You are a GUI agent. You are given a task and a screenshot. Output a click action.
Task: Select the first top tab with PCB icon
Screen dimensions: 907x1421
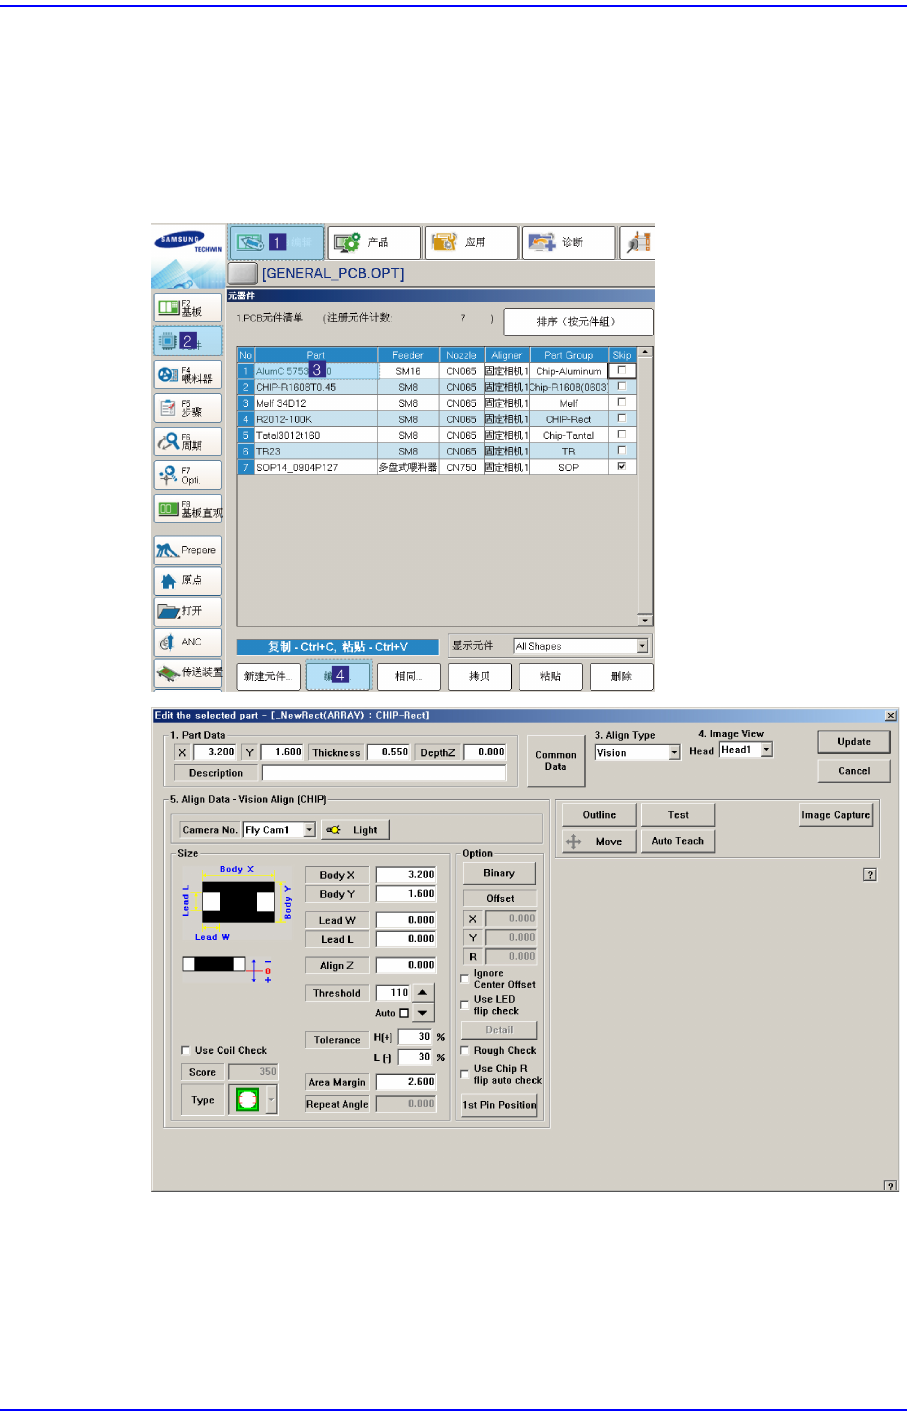pos(277,242)
